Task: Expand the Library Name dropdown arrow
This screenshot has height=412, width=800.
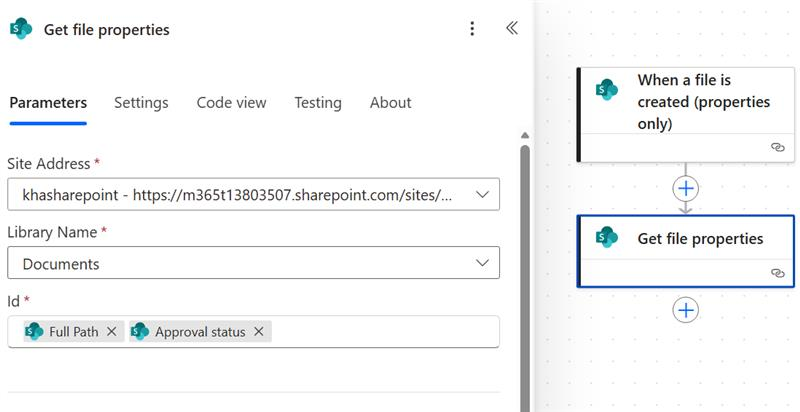Action: (482, 263)
